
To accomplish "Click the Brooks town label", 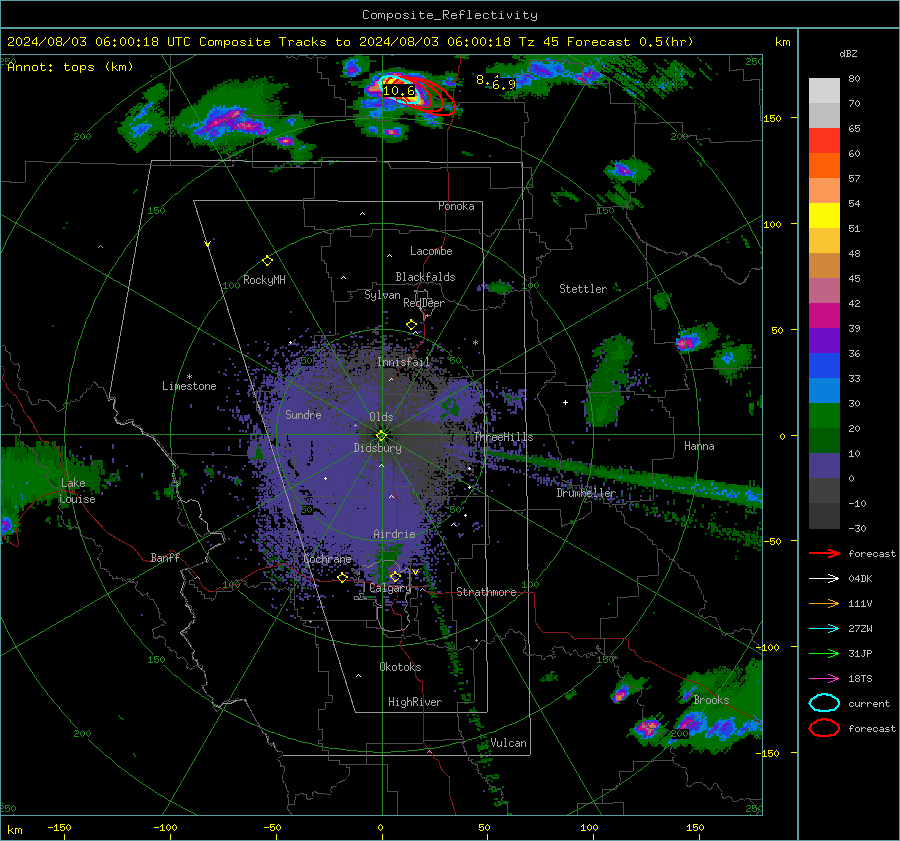I will [x=711, y=700].
